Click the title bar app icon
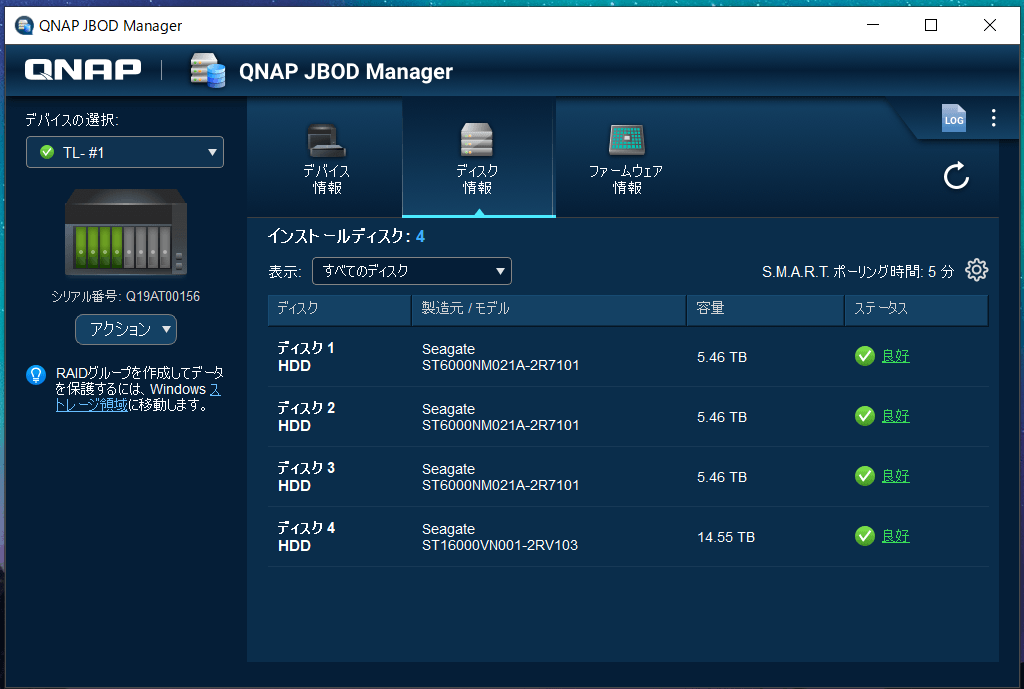1024x689 pixels. pyautogui.click(x=24, y=25)
